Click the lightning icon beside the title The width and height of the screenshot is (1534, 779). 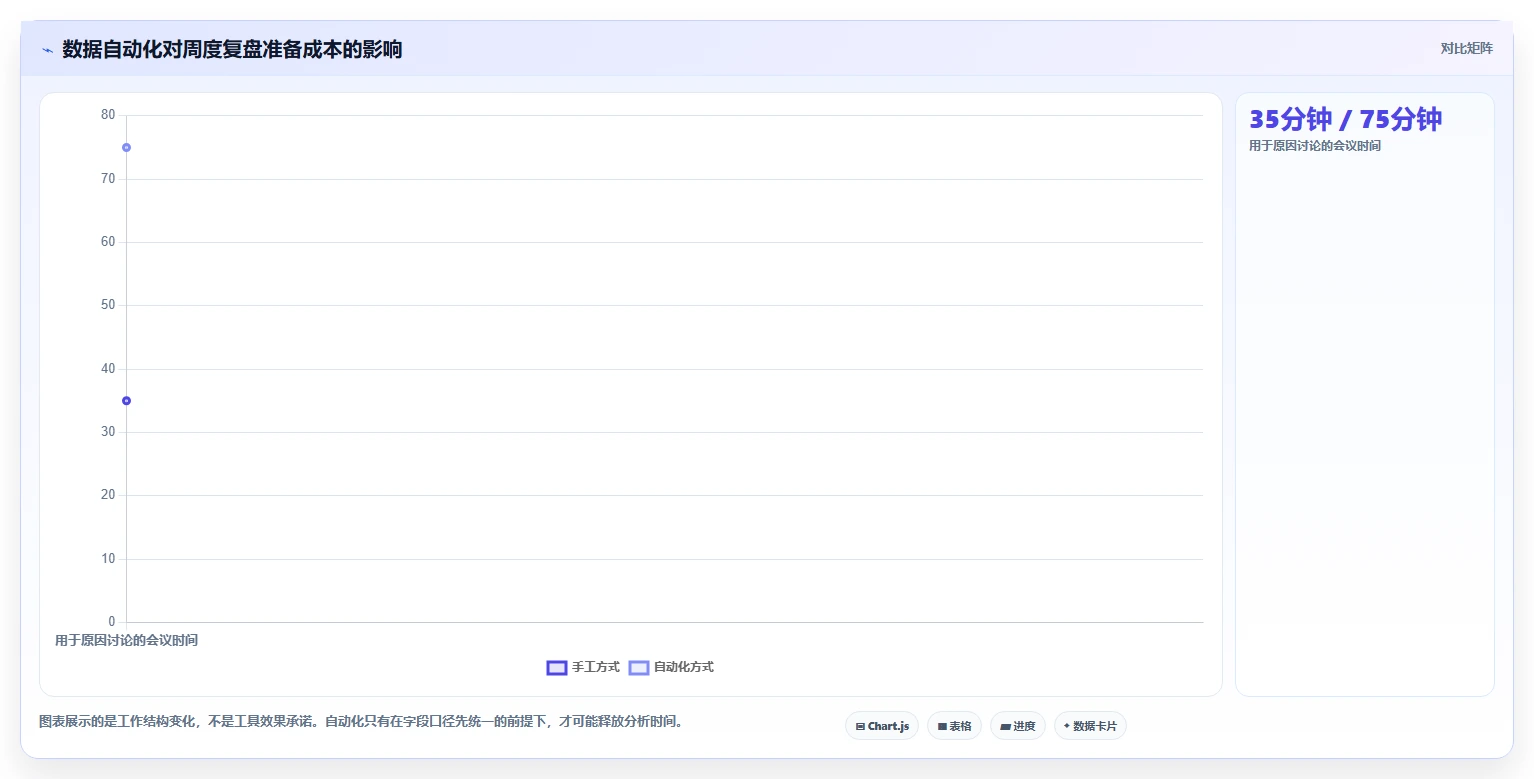47,50
